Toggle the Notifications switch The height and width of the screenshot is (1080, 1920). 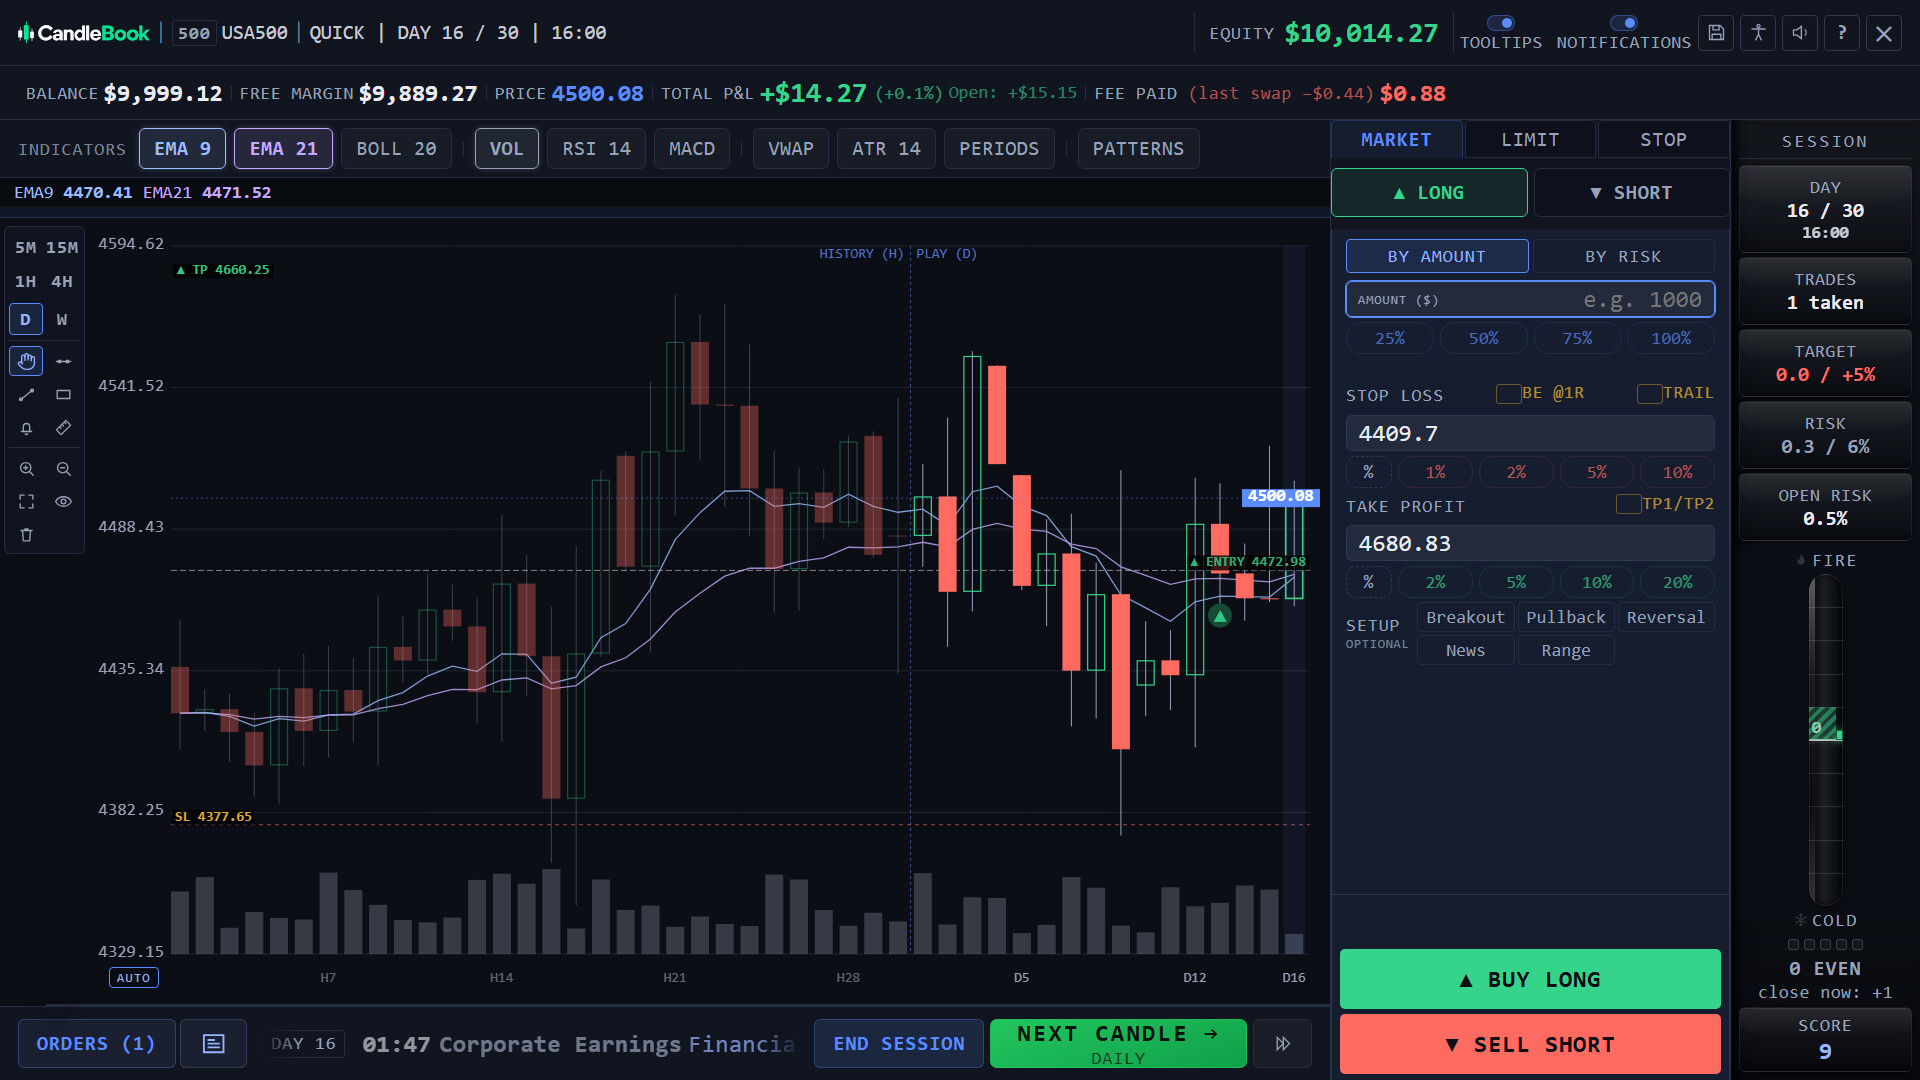point(1623,23)
